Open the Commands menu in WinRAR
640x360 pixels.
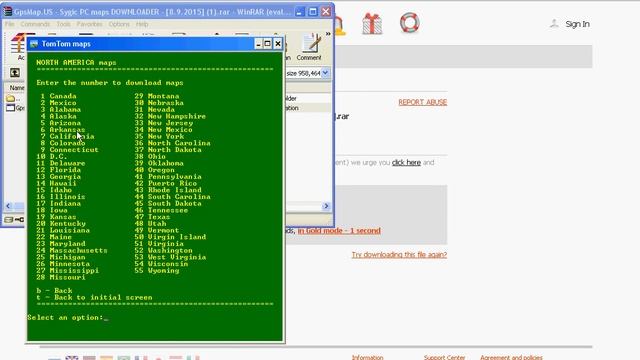coord(35,24)
